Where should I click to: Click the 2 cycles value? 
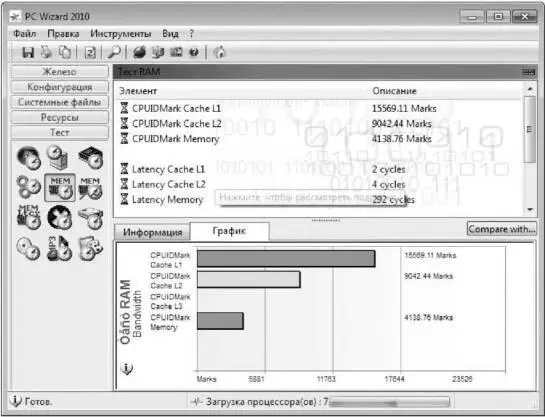tap(389, 170)
